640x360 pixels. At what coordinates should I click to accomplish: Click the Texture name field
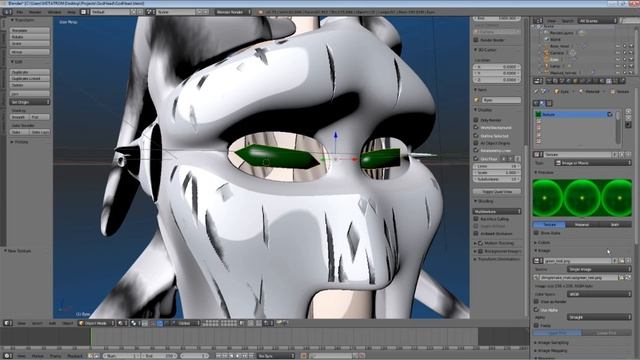coord(578,155)
